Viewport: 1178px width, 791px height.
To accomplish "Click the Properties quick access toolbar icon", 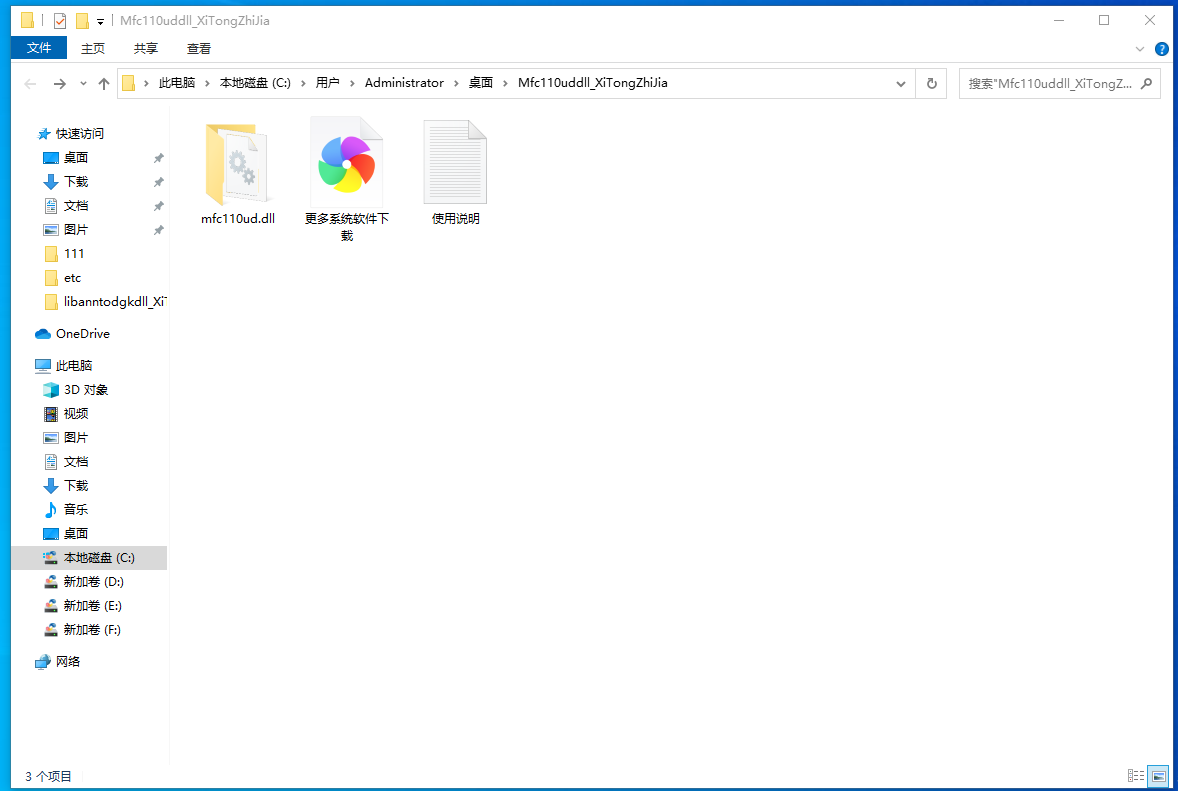I will tap(60, 21).
